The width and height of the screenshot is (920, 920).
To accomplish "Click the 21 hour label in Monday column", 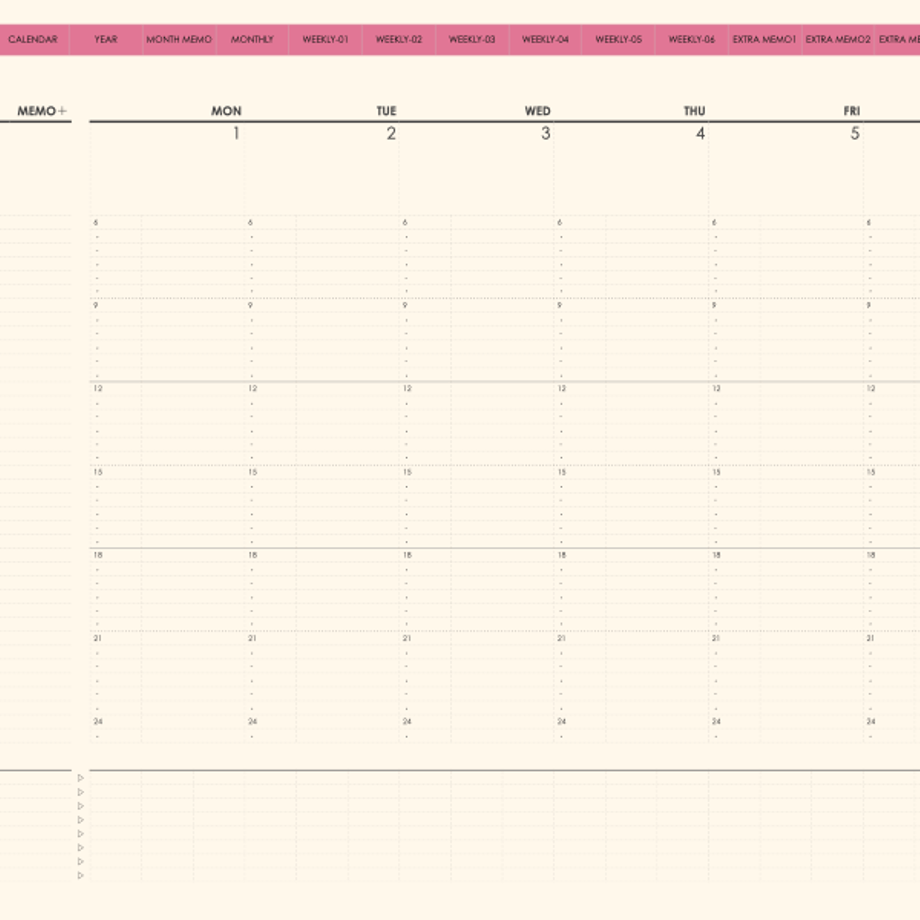I will click(x=97, y=638).
